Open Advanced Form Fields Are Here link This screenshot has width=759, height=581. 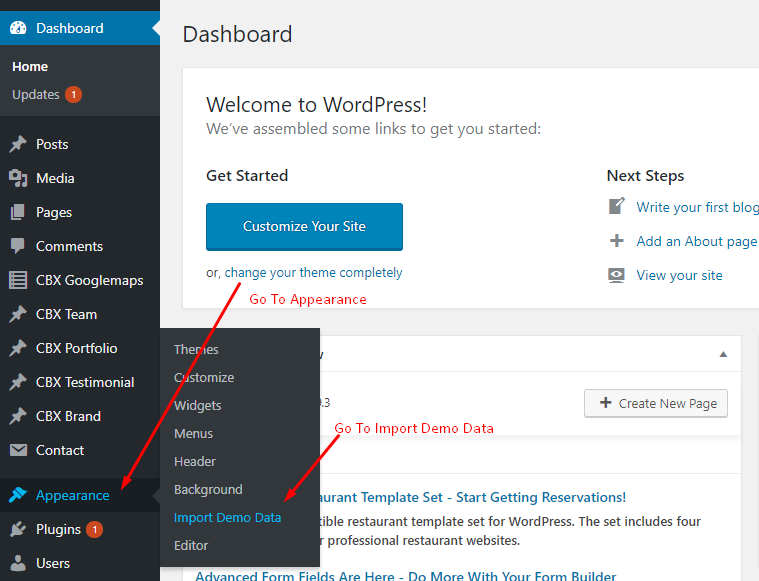pyautogui.click(x=406, y=576)
